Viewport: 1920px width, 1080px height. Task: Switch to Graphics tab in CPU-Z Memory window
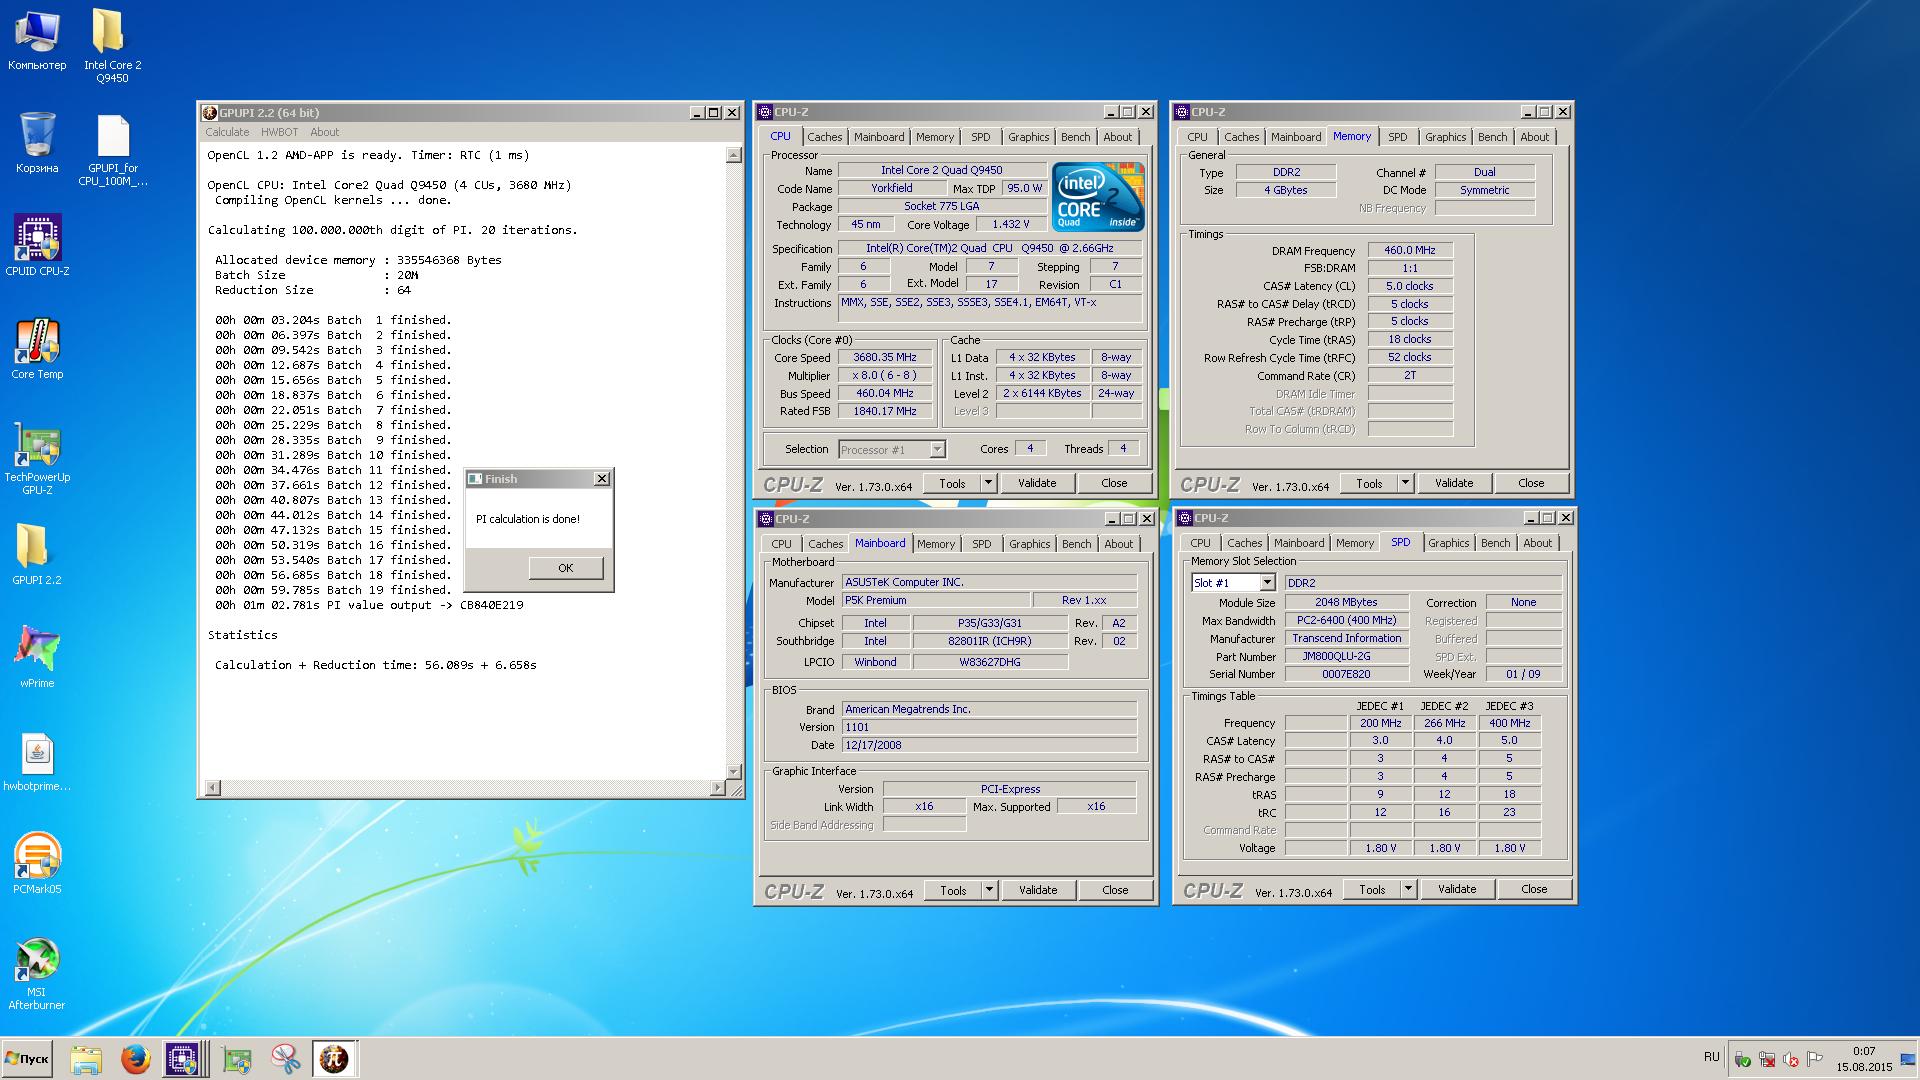[x=1446, y=137]
